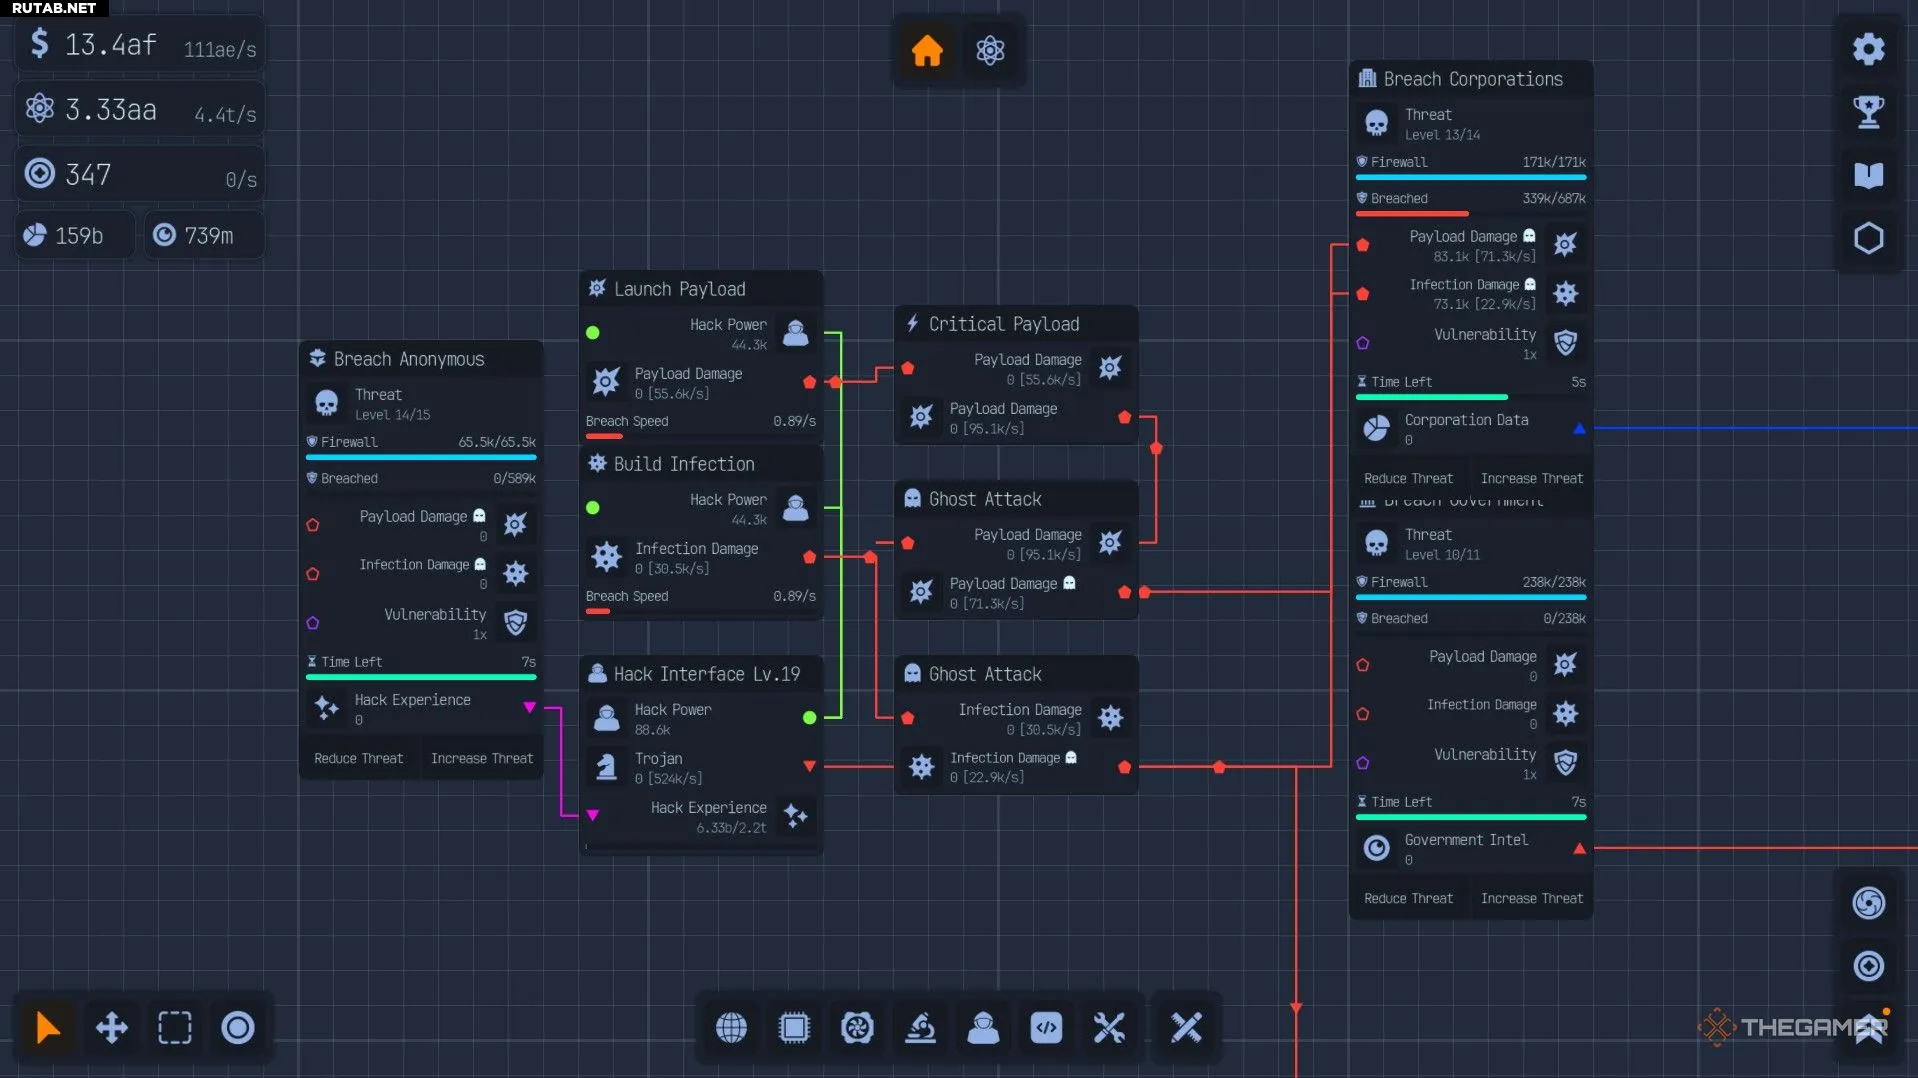Open settings gear in top-right sidebar
Viewport: 1918px width, 1078px height.
coord(1868,49)
